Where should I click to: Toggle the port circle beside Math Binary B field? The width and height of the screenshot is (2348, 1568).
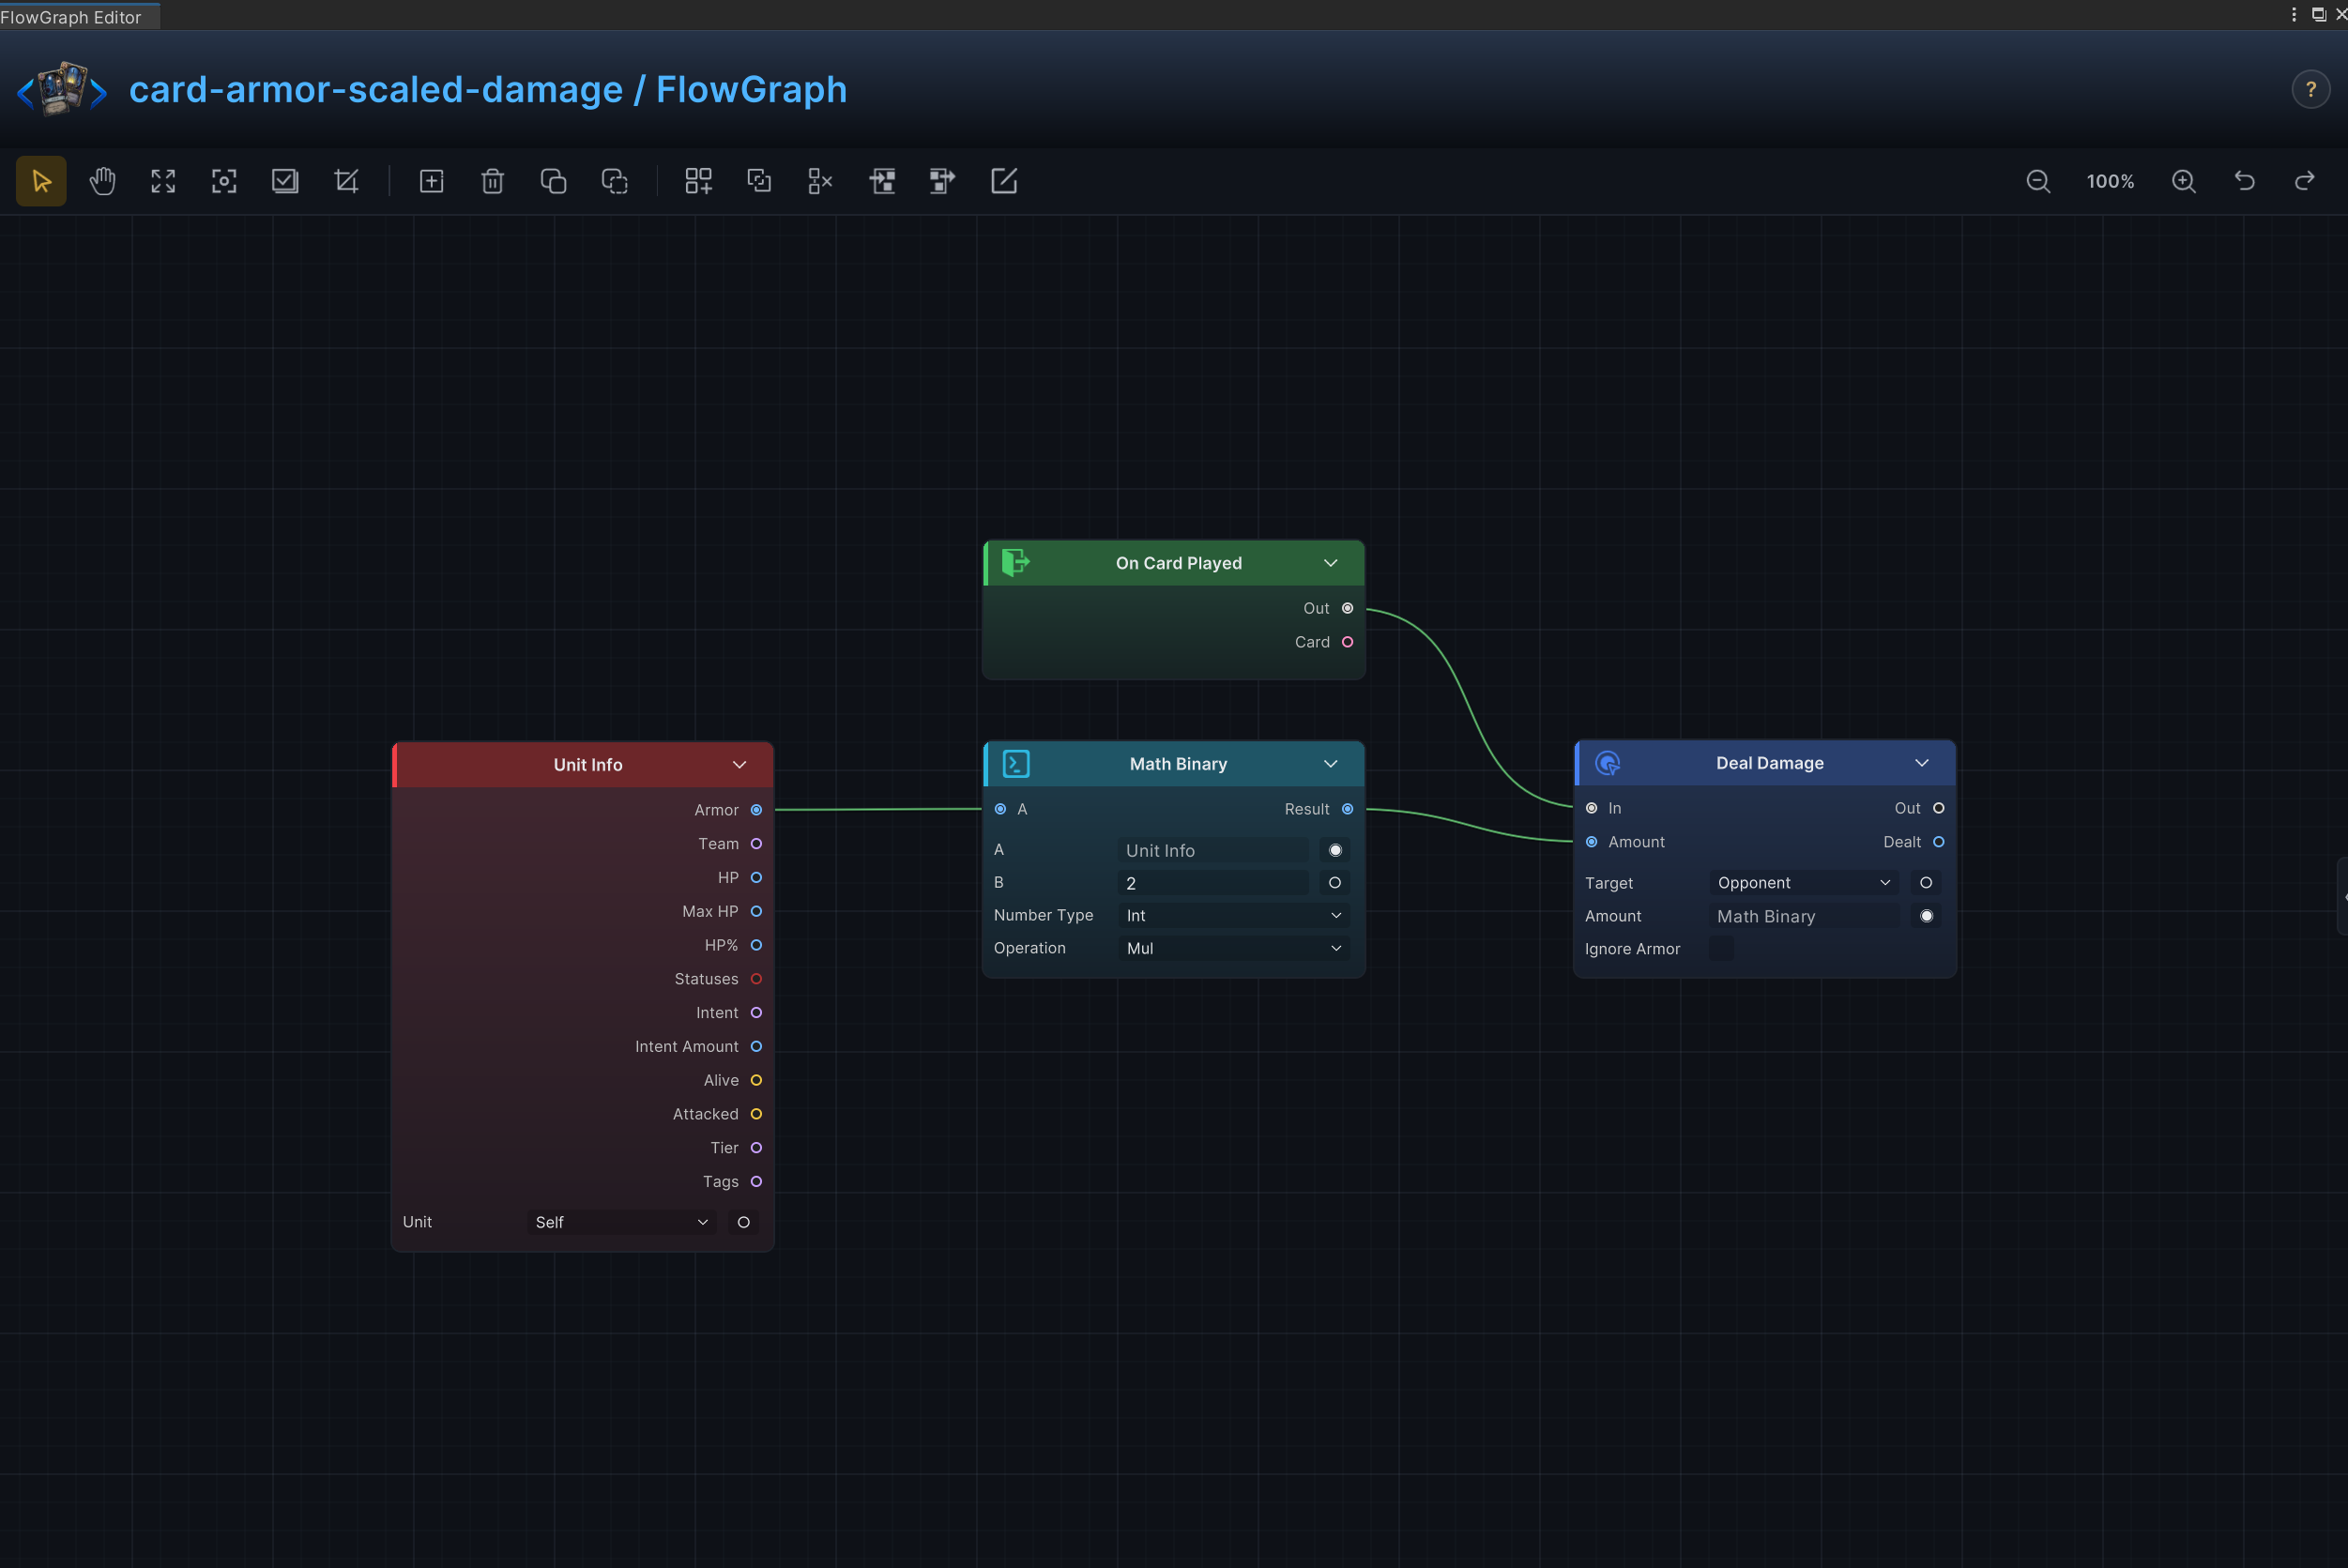pyautogui.click(x=1335, y=883)
